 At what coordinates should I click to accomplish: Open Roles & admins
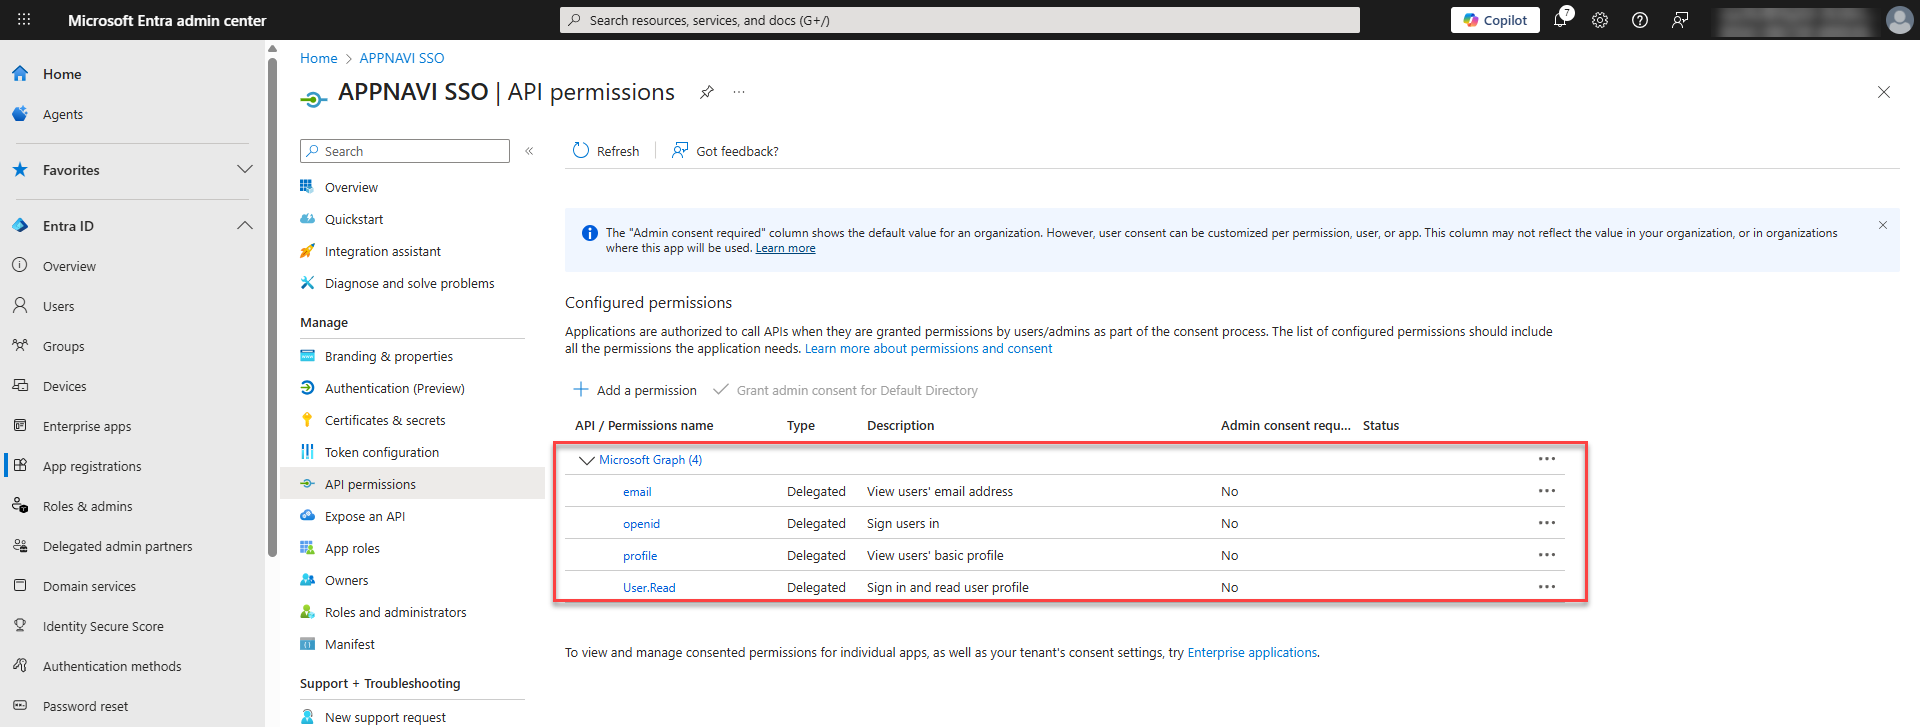[87, 507]
